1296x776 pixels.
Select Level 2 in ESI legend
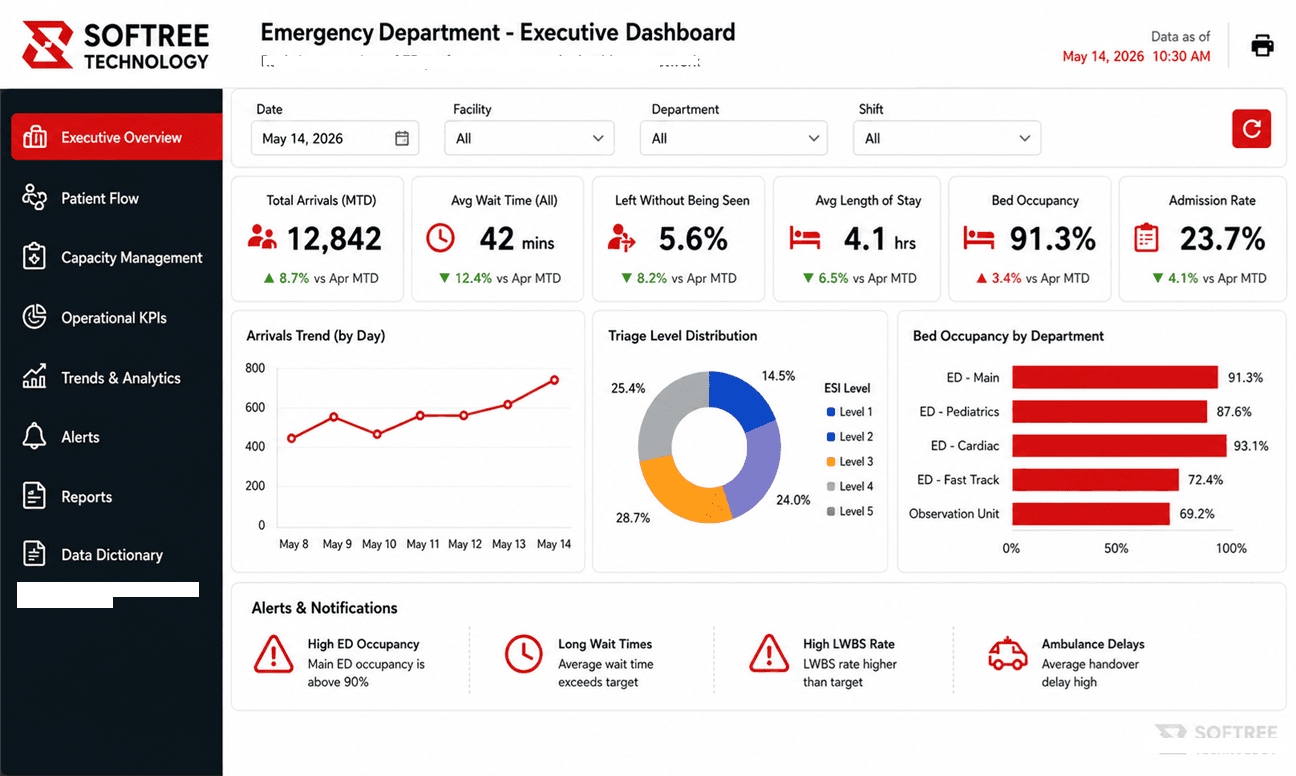click(x=850, y=437)
